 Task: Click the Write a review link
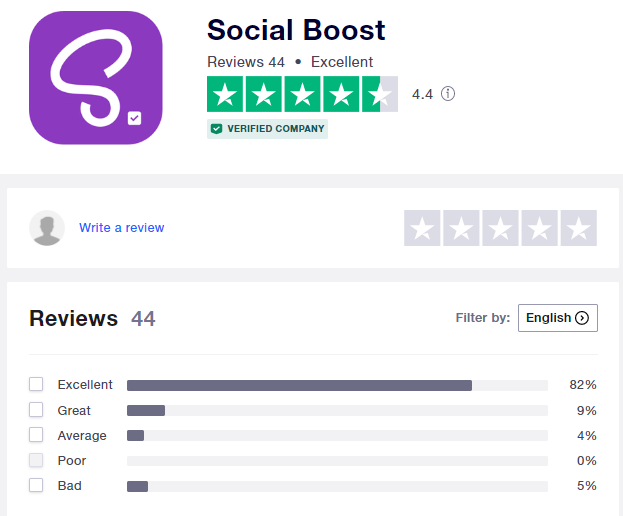coord(122,228)
